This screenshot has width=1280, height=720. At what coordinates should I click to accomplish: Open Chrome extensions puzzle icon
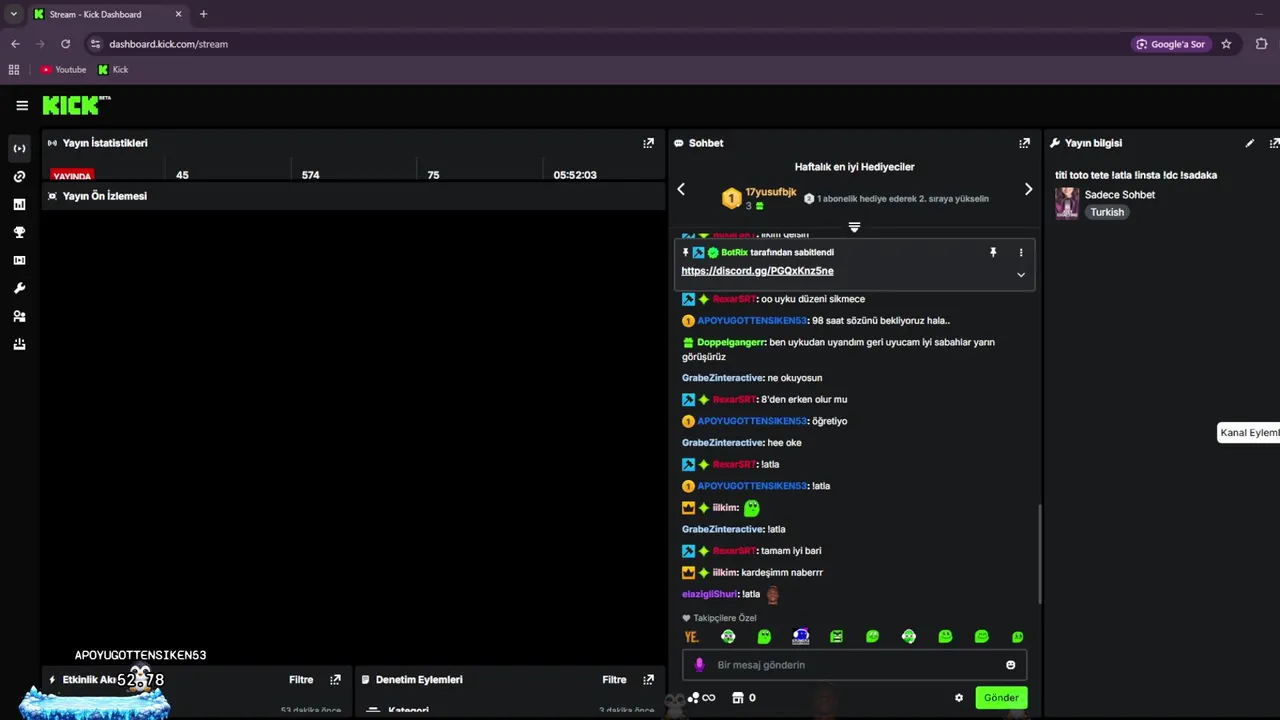(1261, 44)
